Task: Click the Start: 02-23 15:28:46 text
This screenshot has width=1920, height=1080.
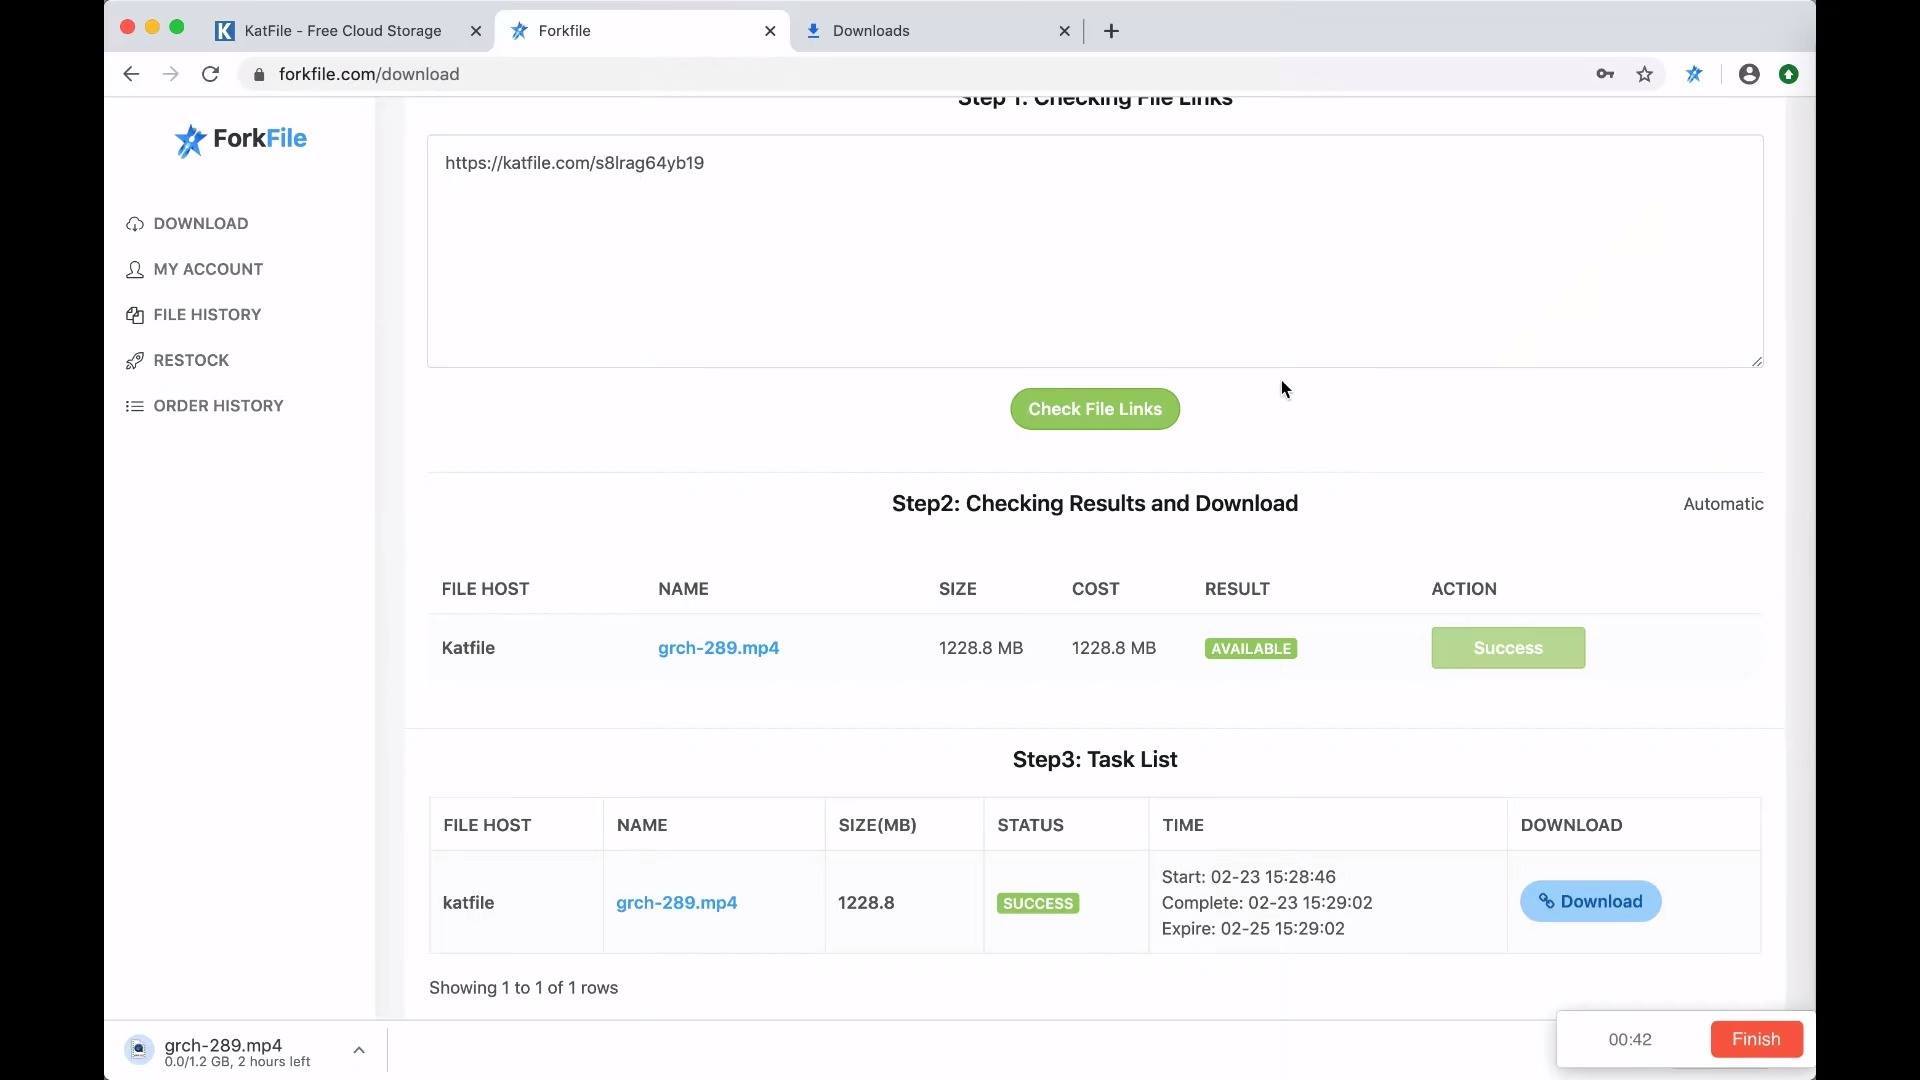Action: click(x=1248, y=877)
